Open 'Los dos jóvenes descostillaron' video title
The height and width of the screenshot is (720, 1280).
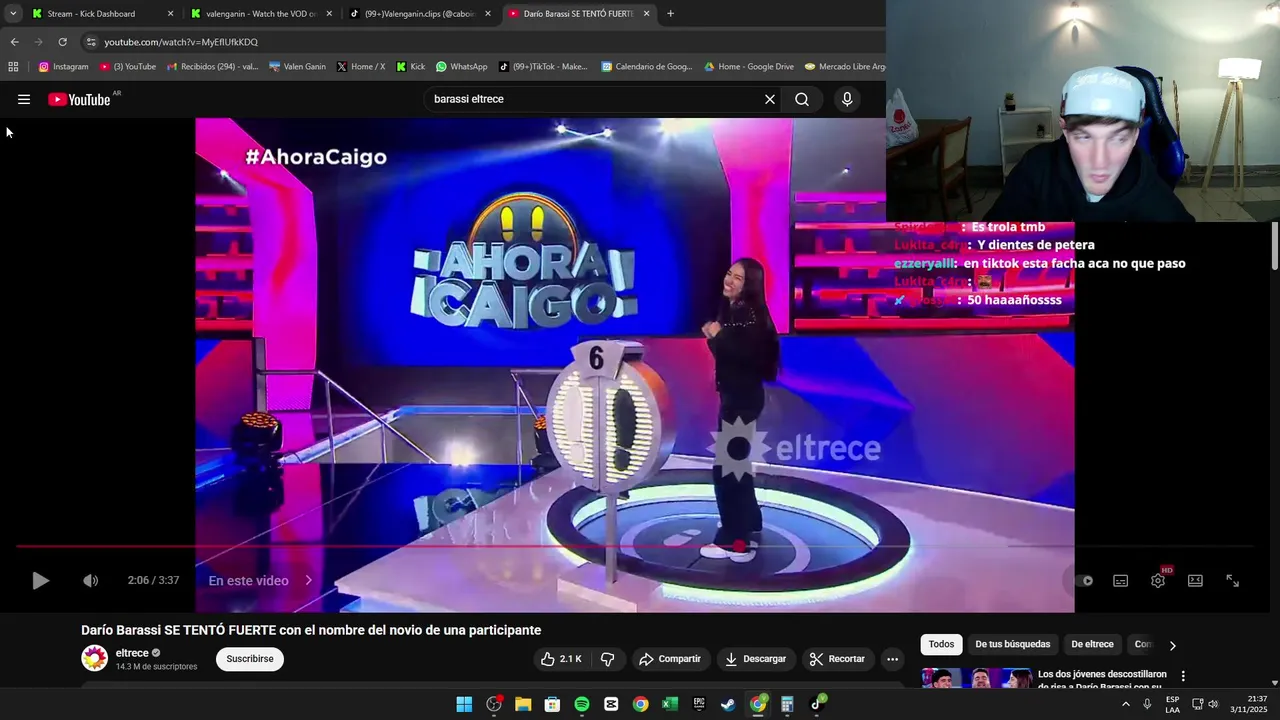[1102, 679]
